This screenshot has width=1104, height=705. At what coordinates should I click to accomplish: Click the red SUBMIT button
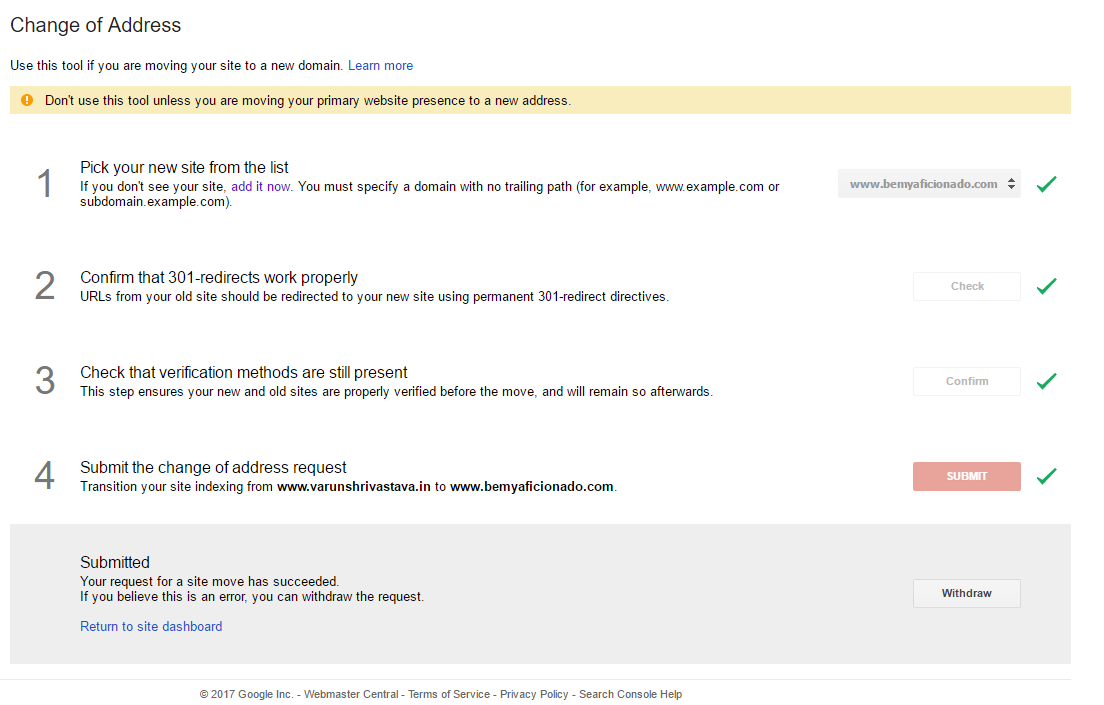pyautogui.click(x=966, y=476)
